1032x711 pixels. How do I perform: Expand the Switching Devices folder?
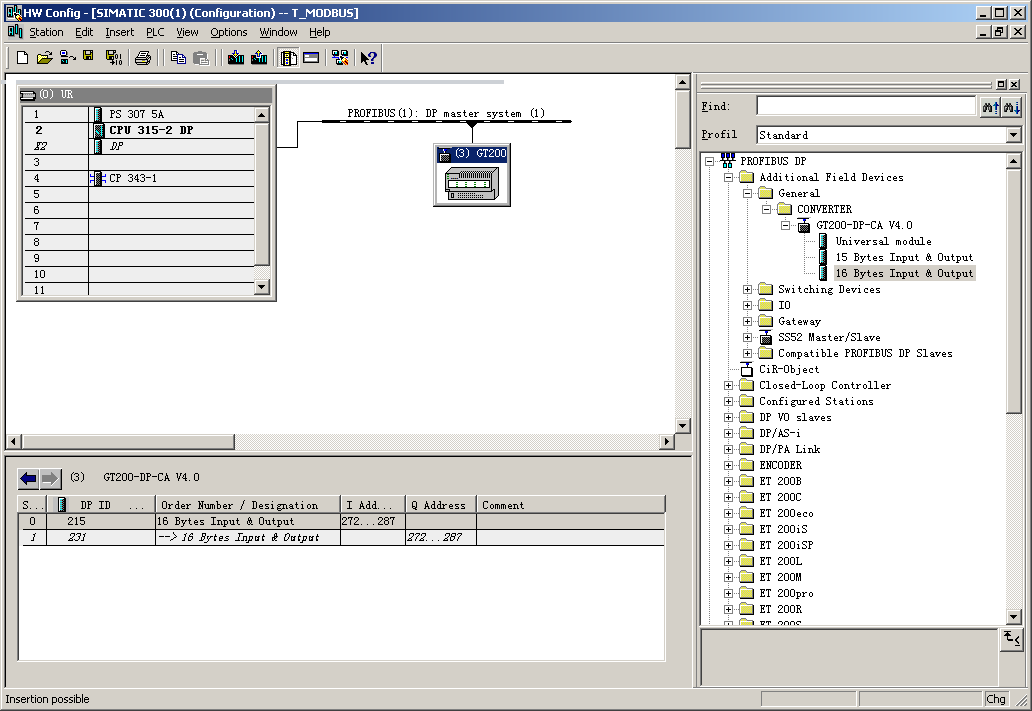coord(747,290)
